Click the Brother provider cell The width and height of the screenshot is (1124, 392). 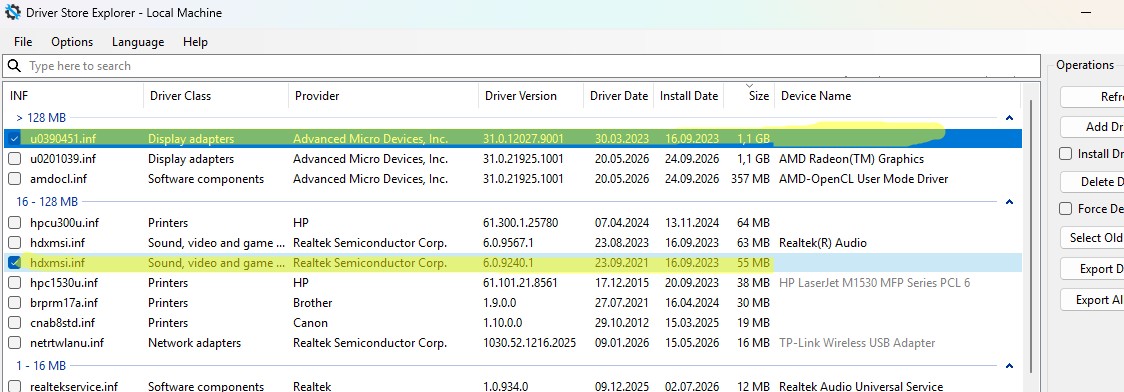[313, 302]
